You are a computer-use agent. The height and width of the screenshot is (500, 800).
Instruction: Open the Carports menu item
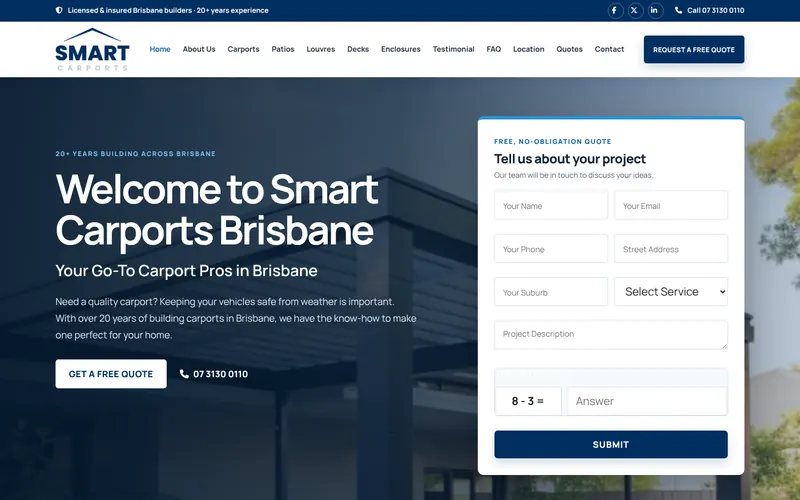click(x=243, y=49)
